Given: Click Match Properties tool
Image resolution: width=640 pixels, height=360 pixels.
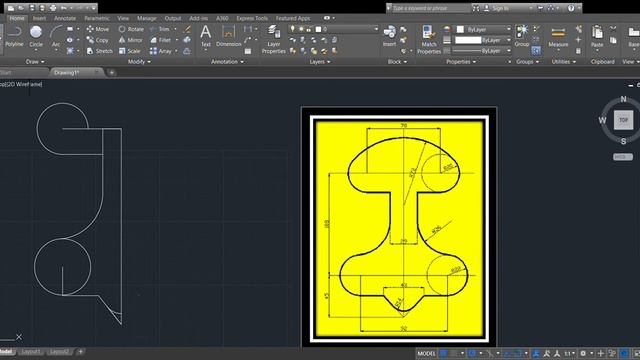Looking at the screenshot, I should 429,39.
